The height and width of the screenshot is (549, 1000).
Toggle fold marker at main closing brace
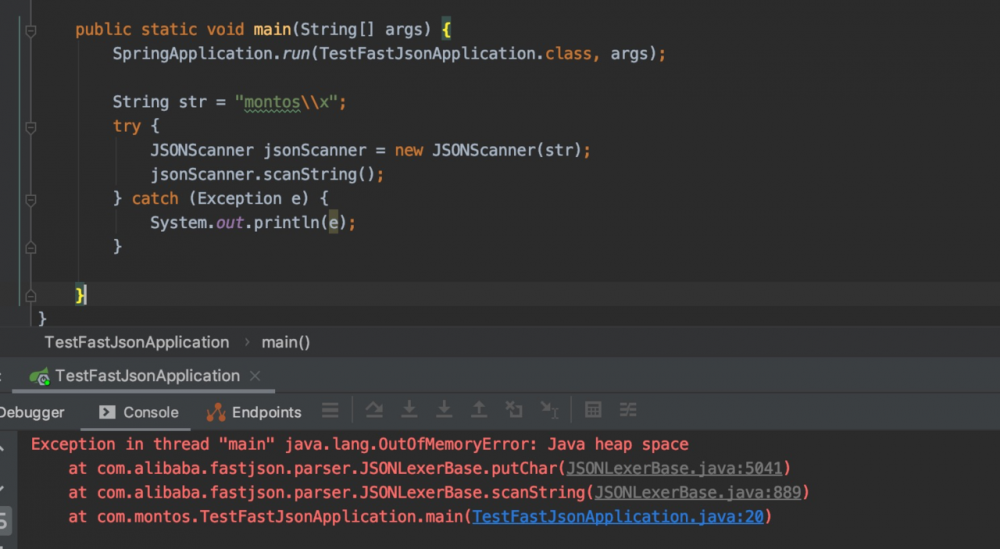pyautogui.click(x=31, y=296)
